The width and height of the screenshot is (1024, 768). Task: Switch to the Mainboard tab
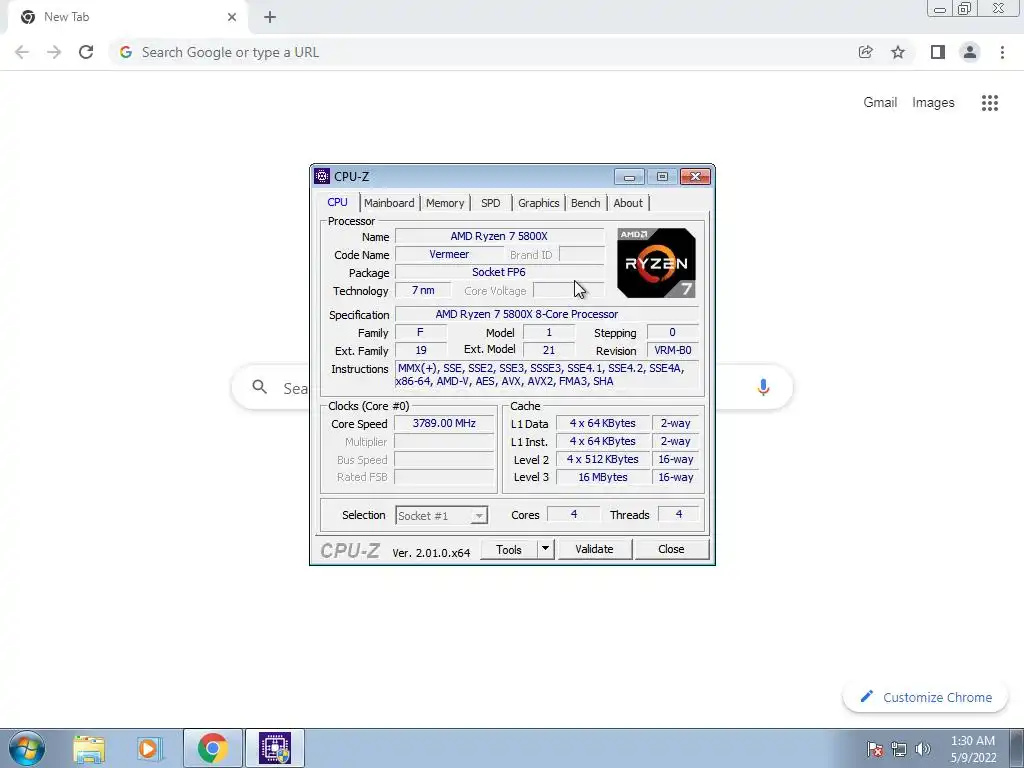point(389,203)
